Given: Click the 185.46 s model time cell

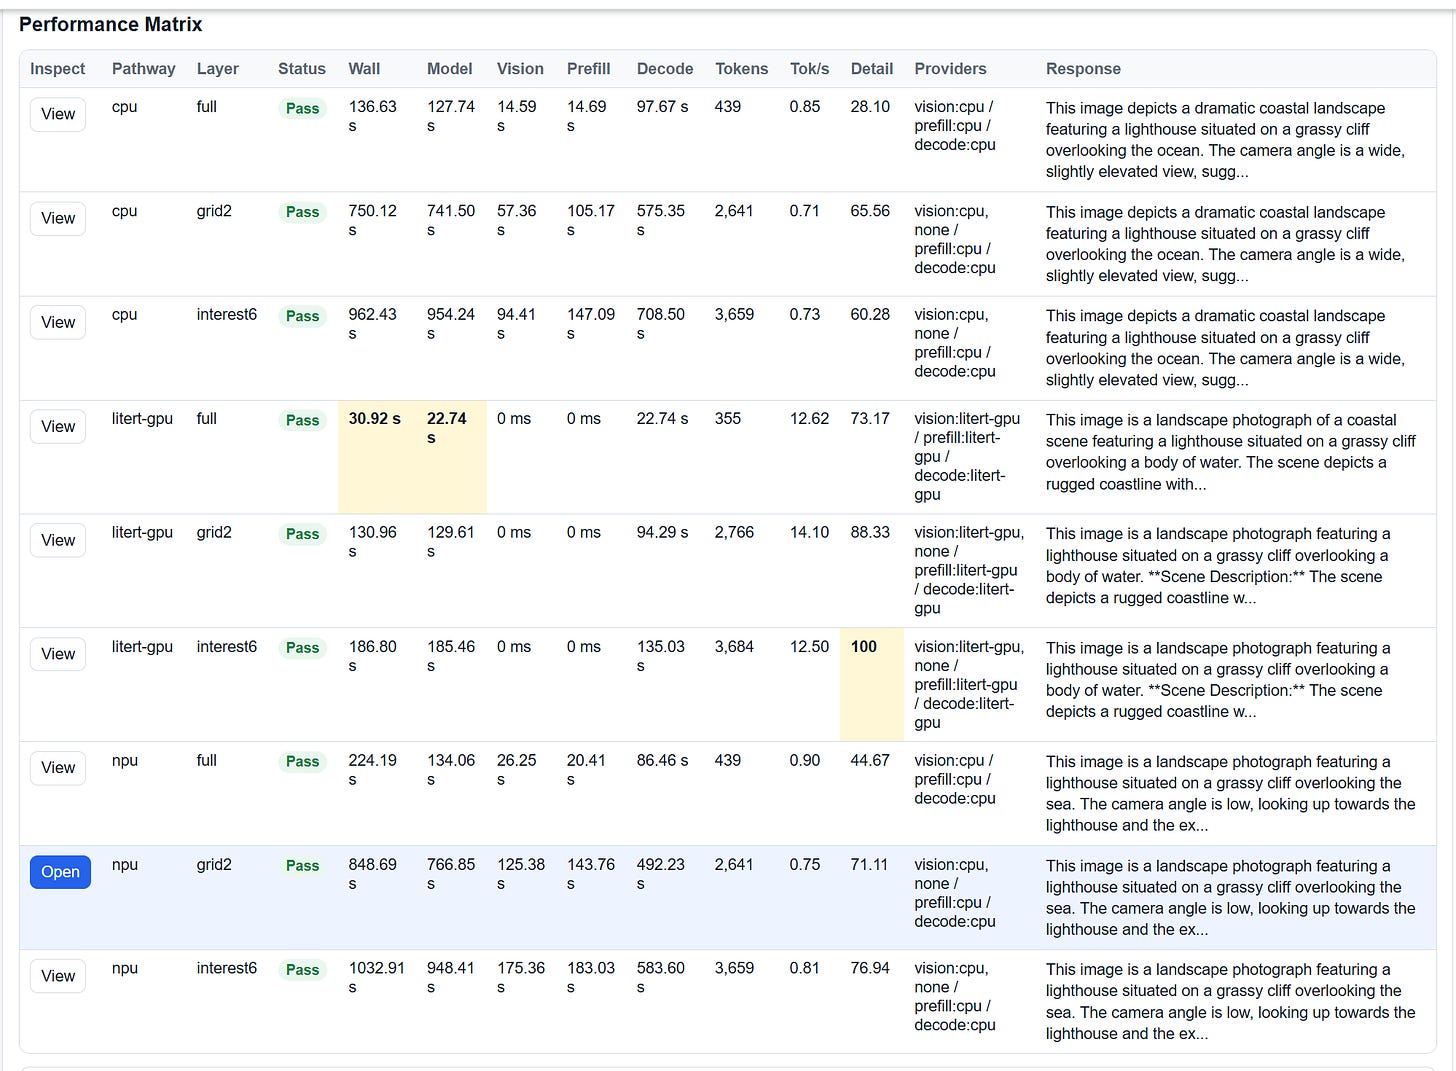Looking at the screenshot, I should [451, 656].
